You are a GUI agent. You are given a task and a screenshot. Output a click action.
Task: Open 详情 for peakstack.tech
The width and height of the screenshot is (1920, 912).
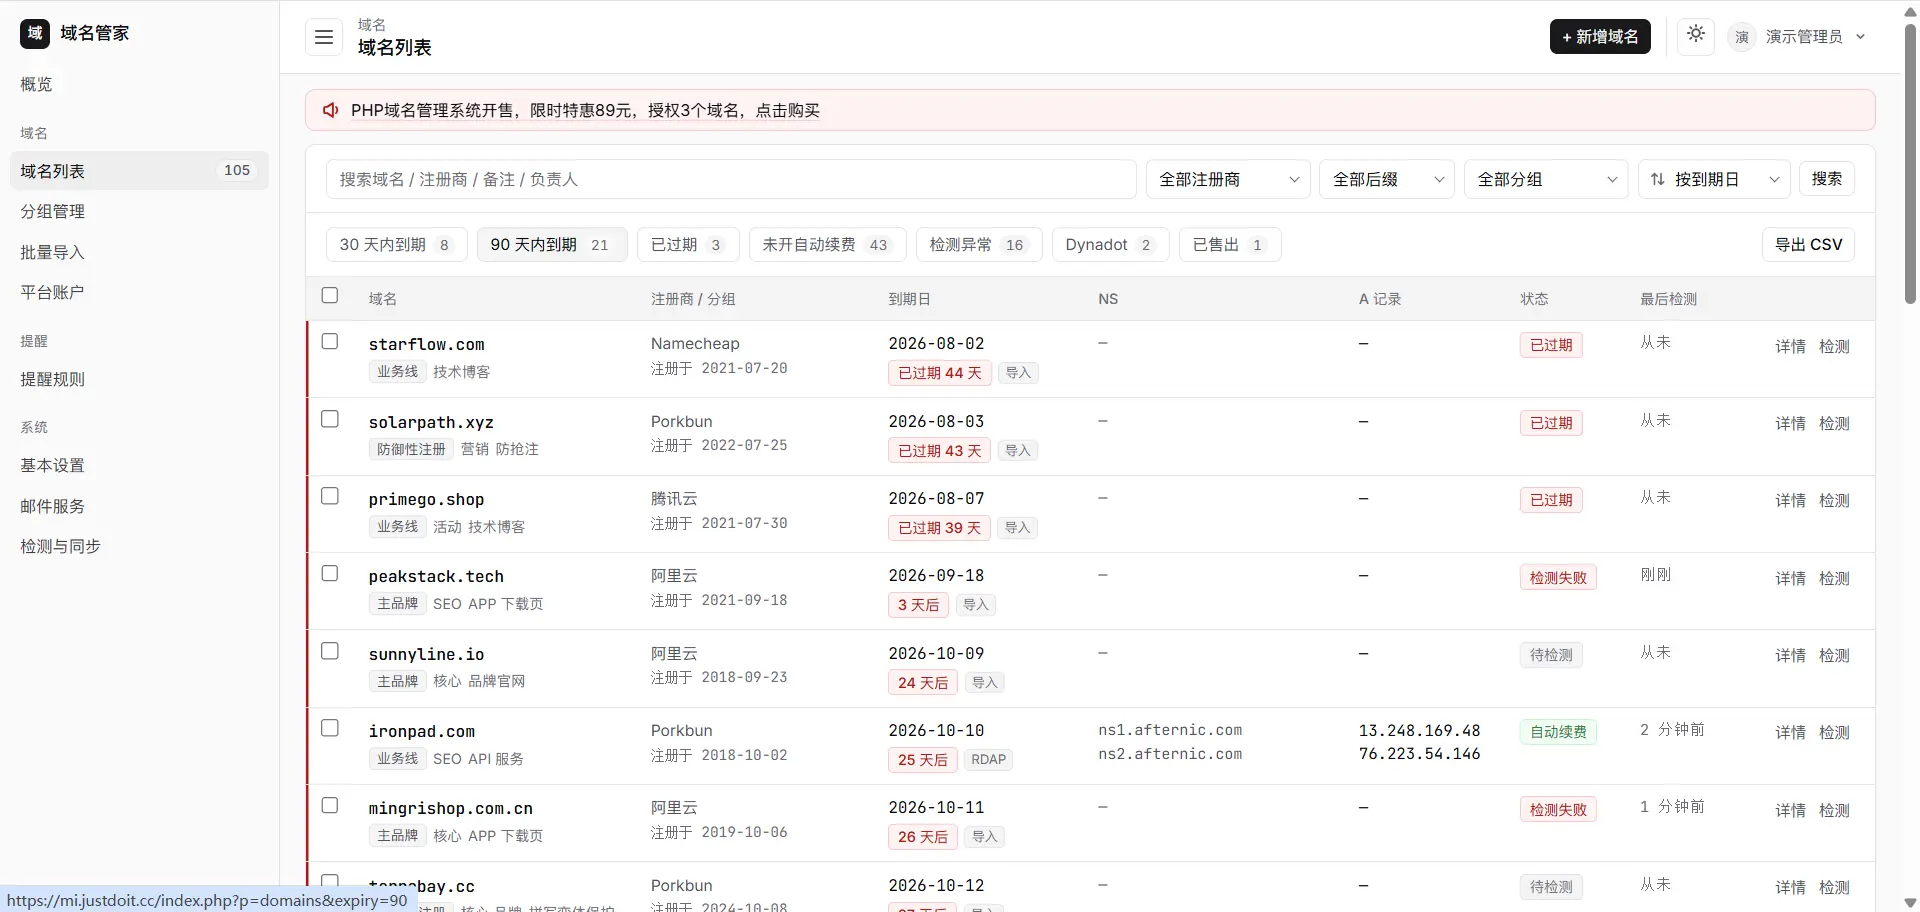tap(1790, 578)
